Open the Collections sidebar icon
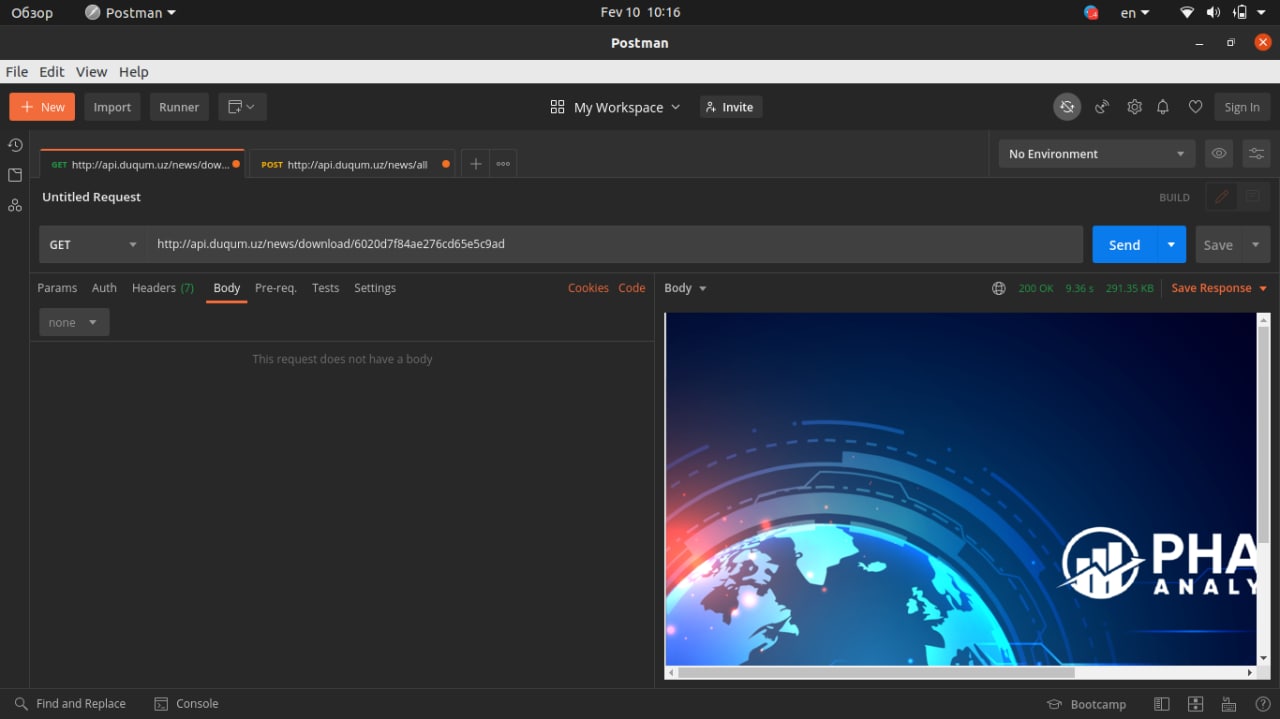Image resolution: width=1280 pixels, height=719 pixels. coord(15,175)
